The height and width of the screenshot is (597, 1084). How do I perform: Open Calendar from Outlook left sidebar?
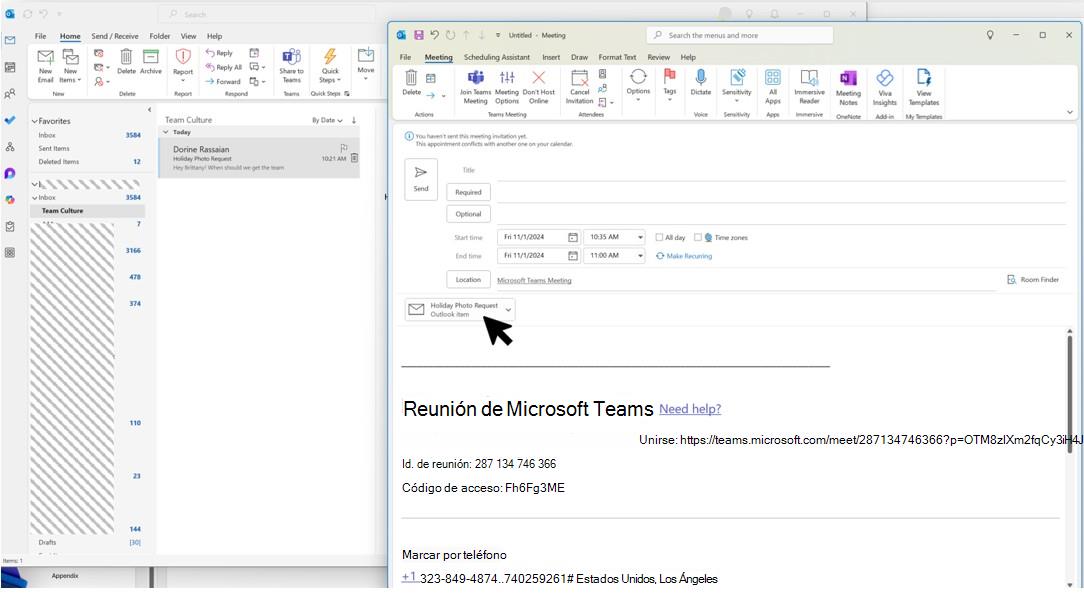point(10,67)
